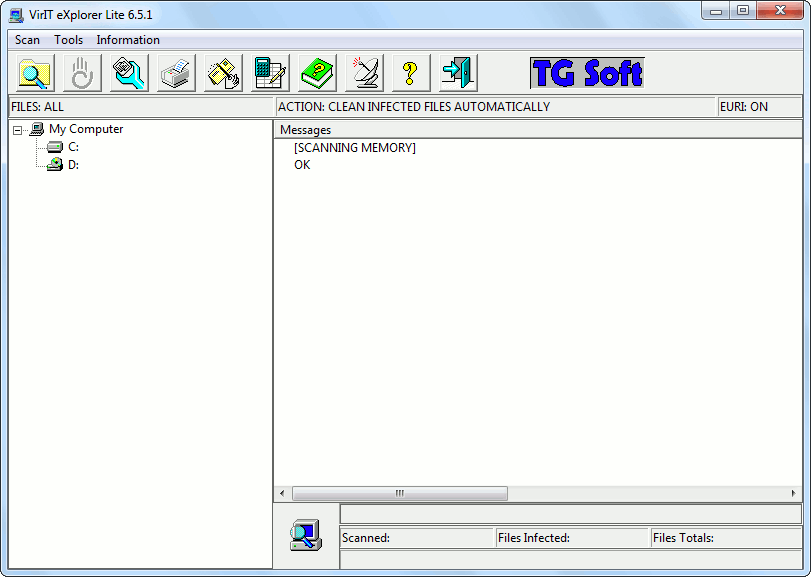
Task: Open settings via the wrench icon
Action: coord(129,73)
